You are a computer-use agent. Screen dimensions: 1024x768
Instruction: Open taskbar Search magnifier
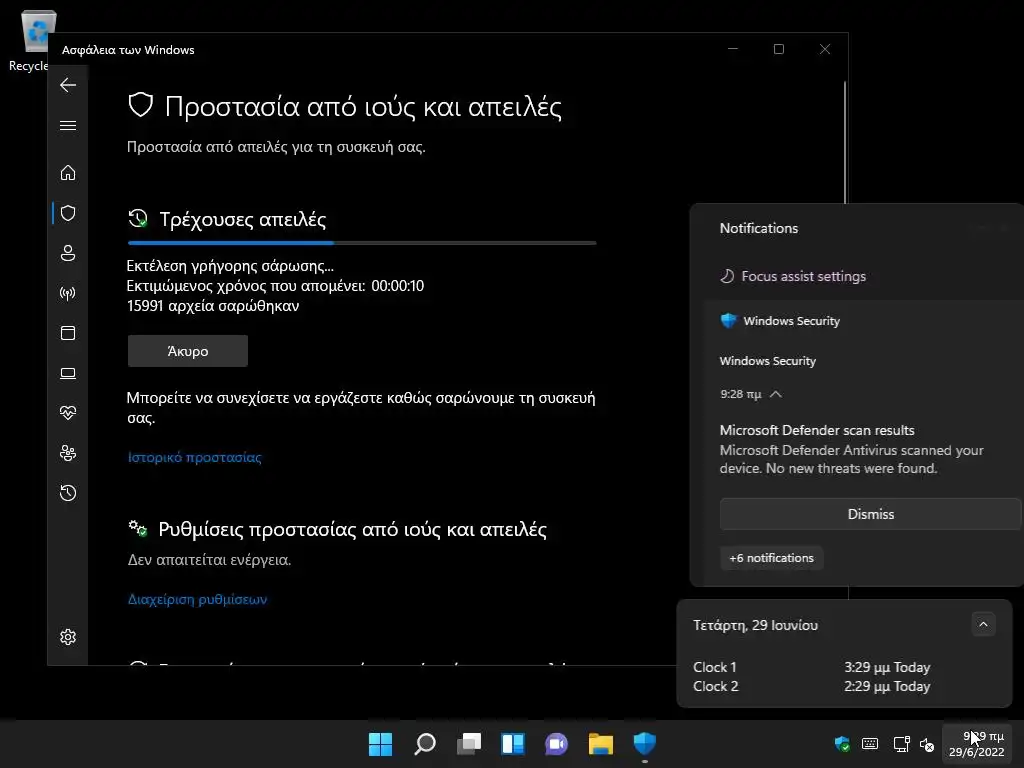pos(424,744)
